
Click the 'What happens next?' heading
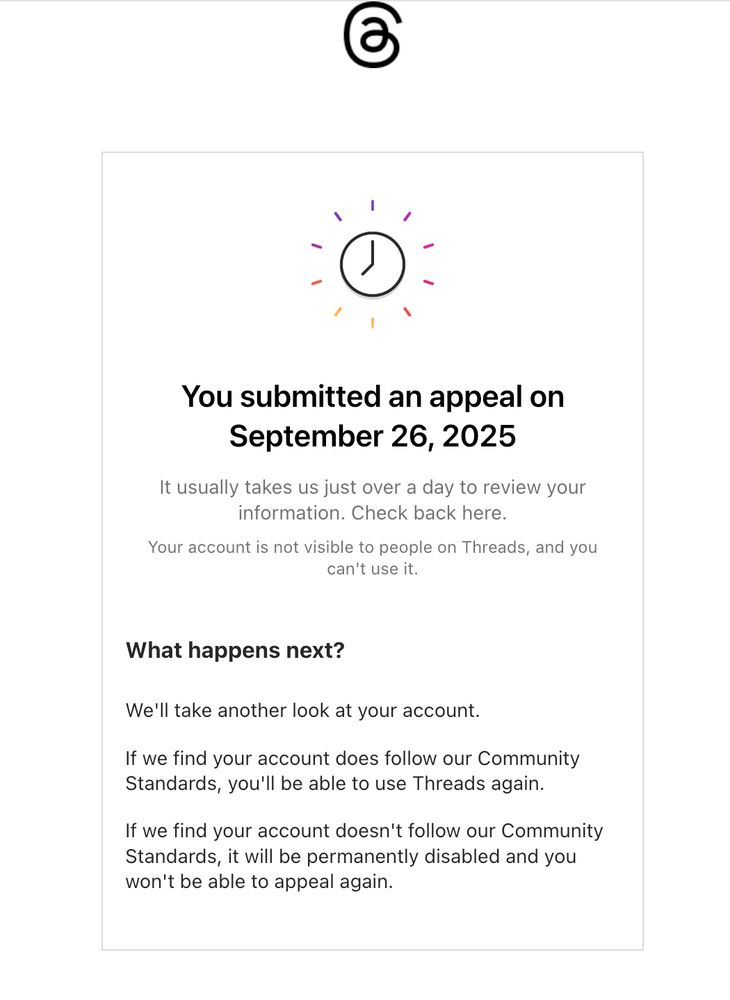235,650
